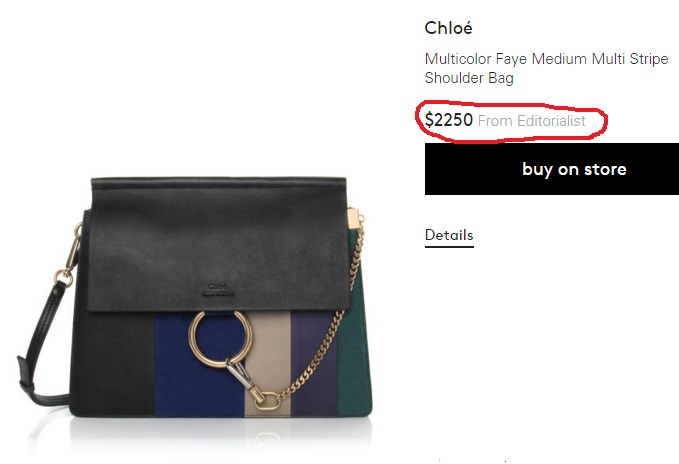Viewport: 679px width, 464px height.
Task: Open the Details tab
Action: pyautogui.click(x=449, y=235)
